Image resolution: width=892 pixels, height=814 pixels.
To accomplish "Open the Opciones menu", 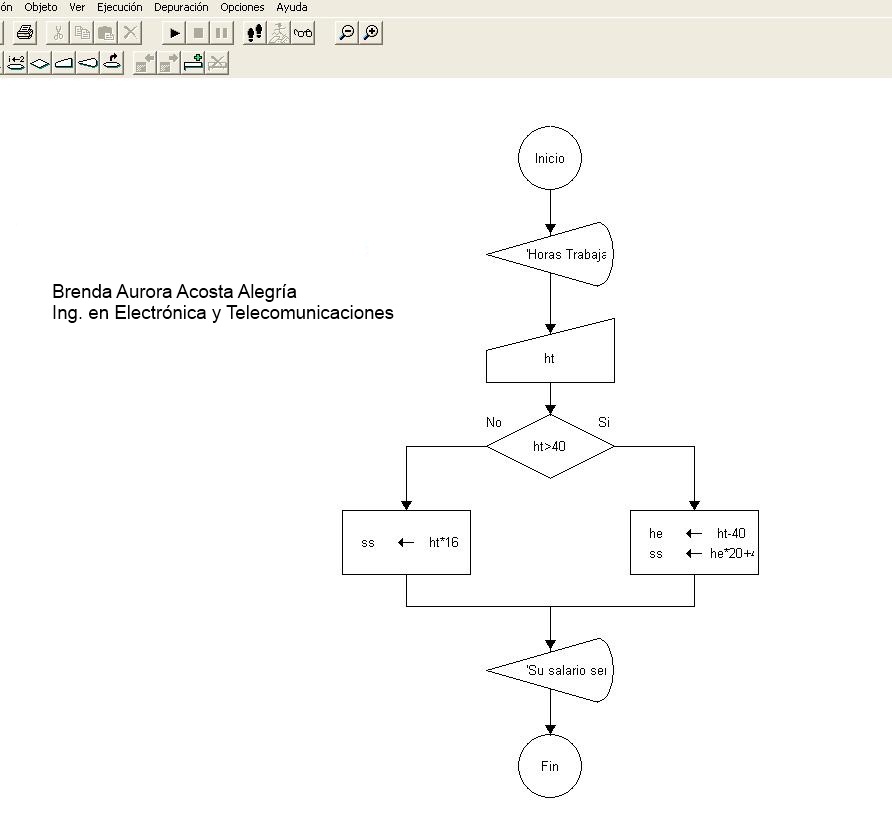I will coord(242,7).
